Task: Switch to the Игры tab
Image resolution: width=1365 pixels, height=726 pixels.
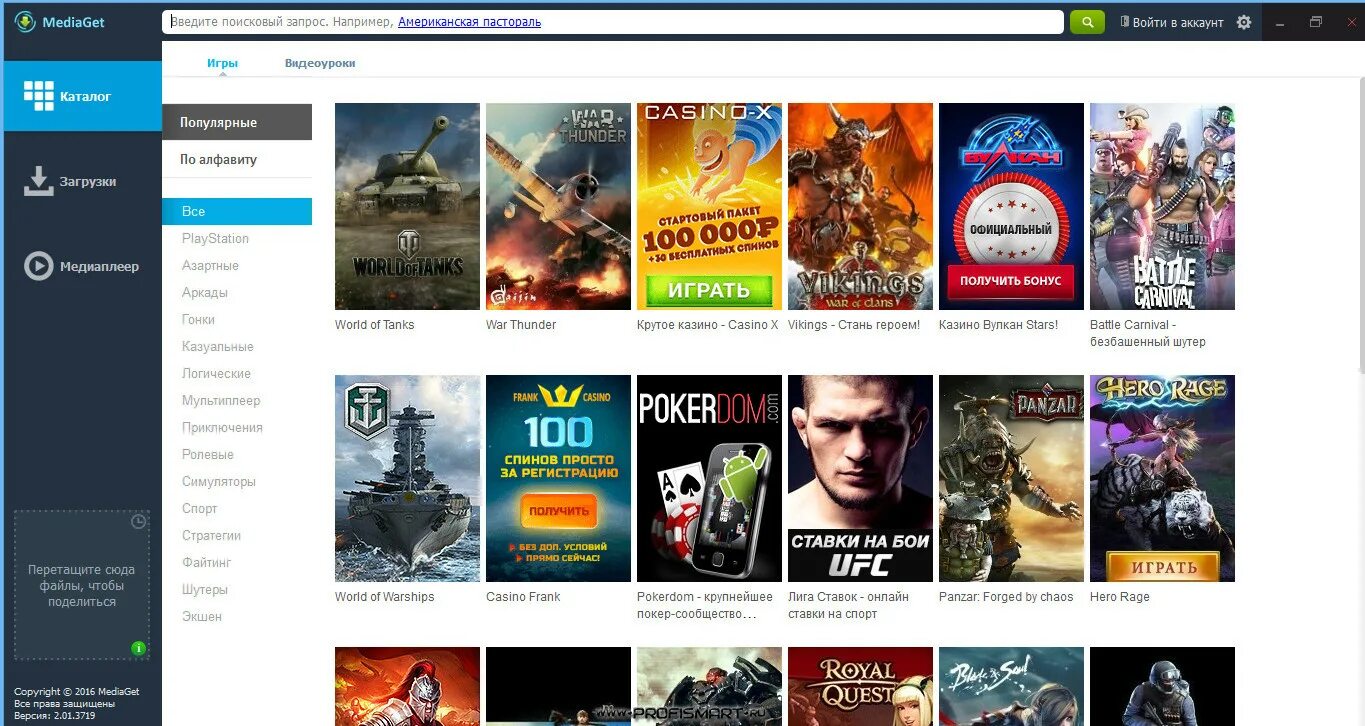Action: point(222,63)
